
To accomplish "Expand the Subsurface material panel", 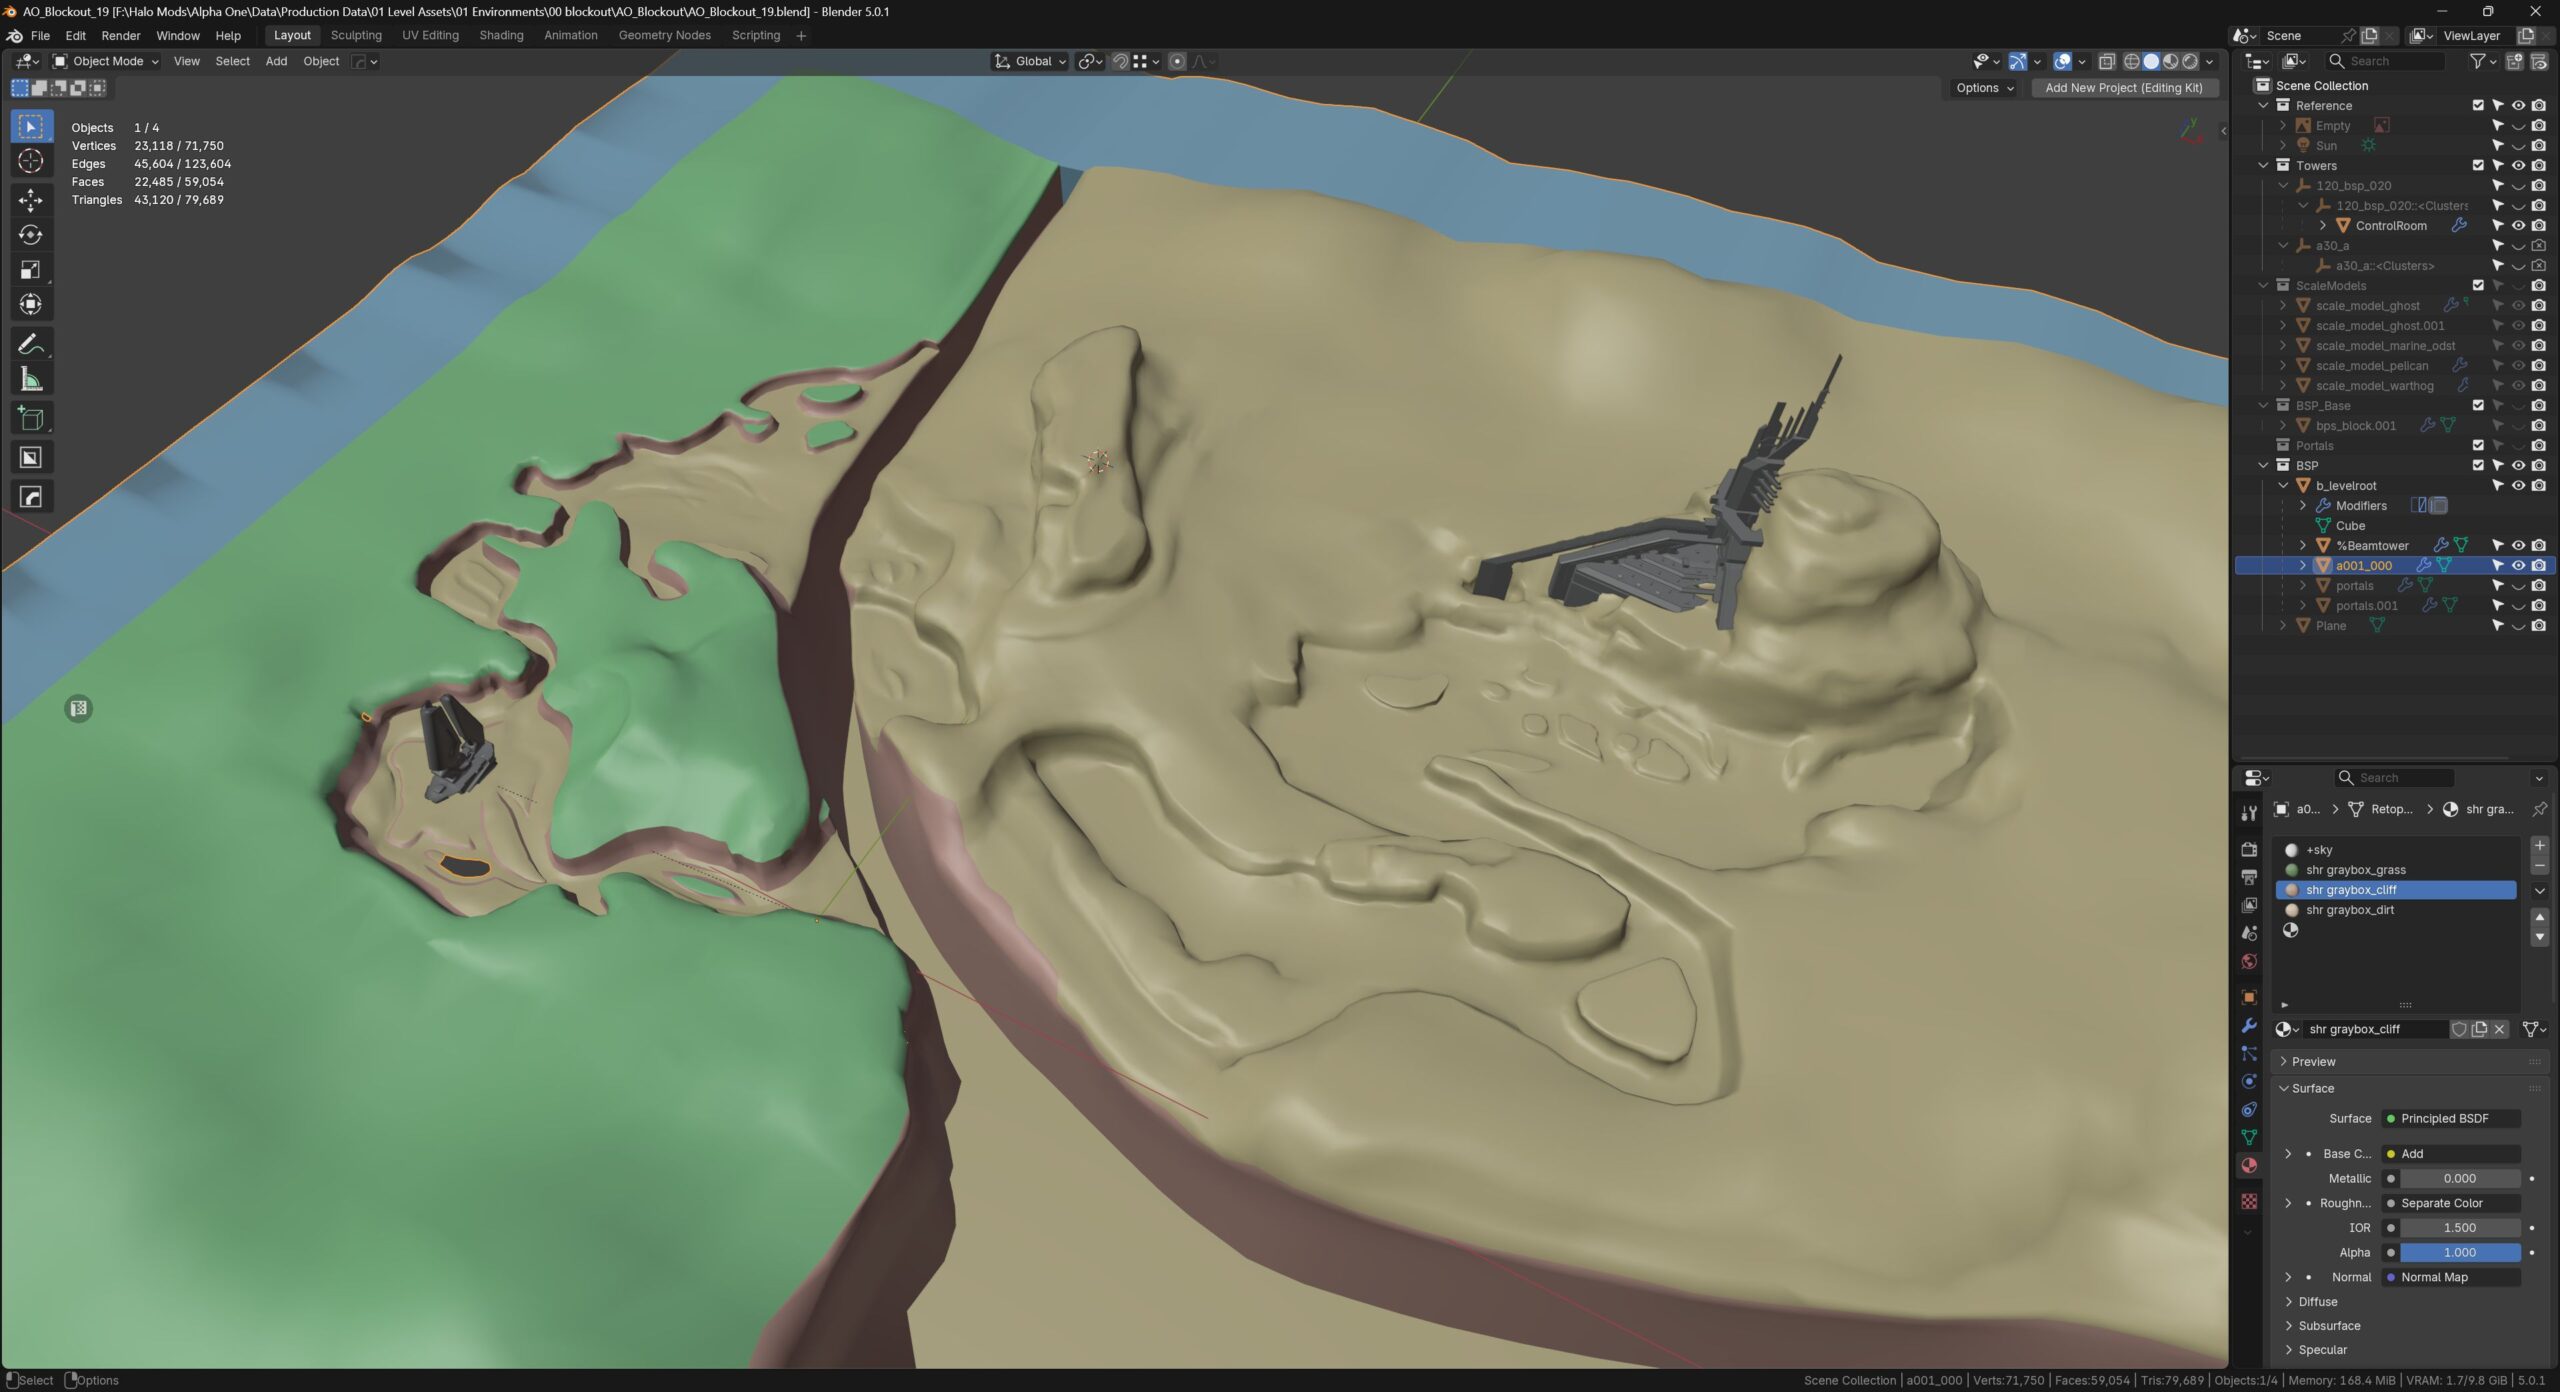I will [x=2328, y=1326].
